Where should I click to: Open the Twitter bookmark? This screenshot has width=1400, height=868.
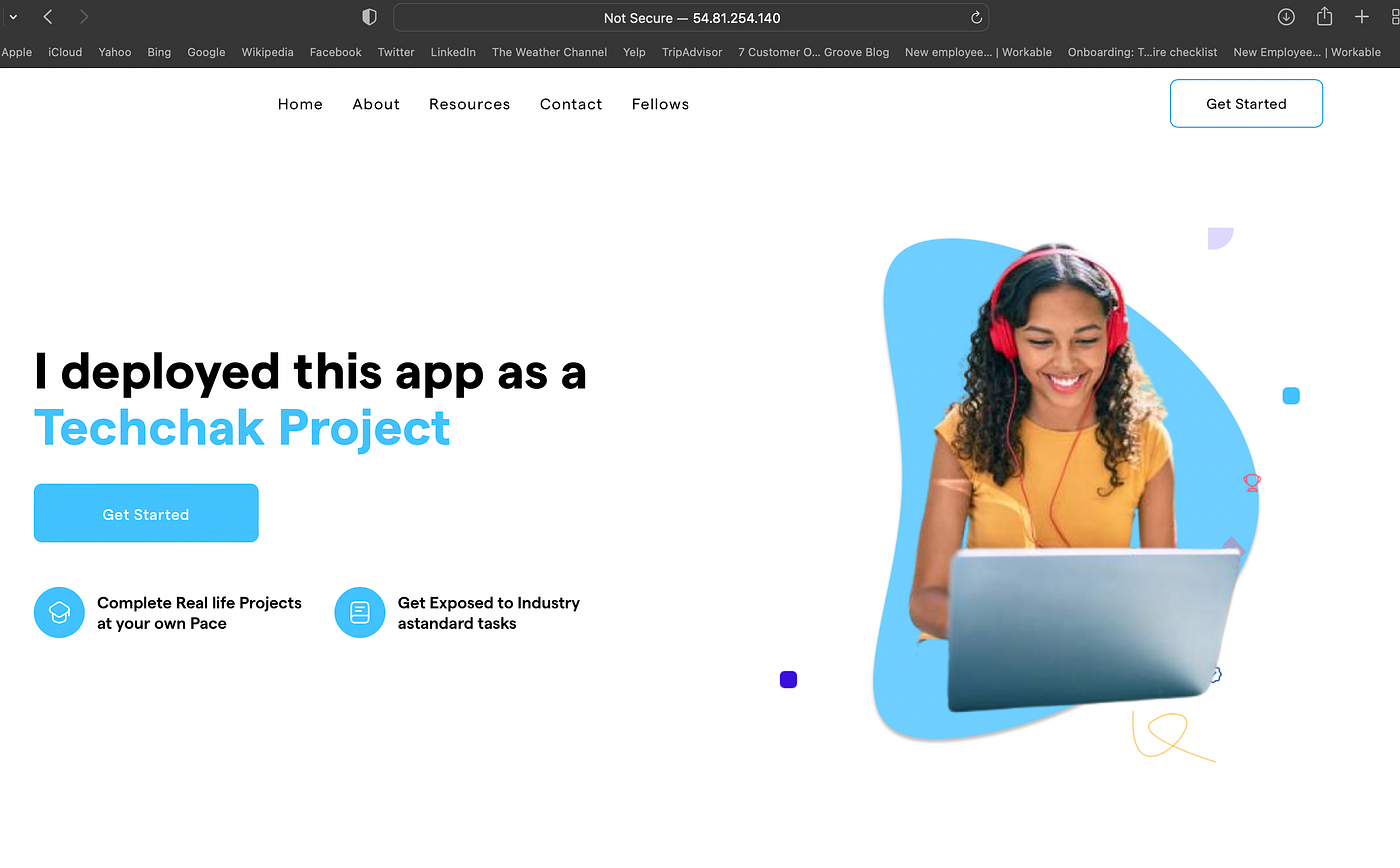point(396,52)
